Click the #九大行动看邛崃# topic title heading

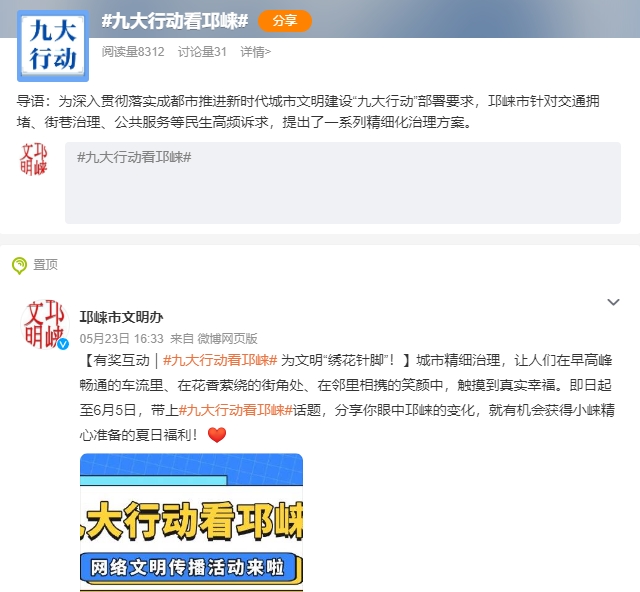point(175,21)
